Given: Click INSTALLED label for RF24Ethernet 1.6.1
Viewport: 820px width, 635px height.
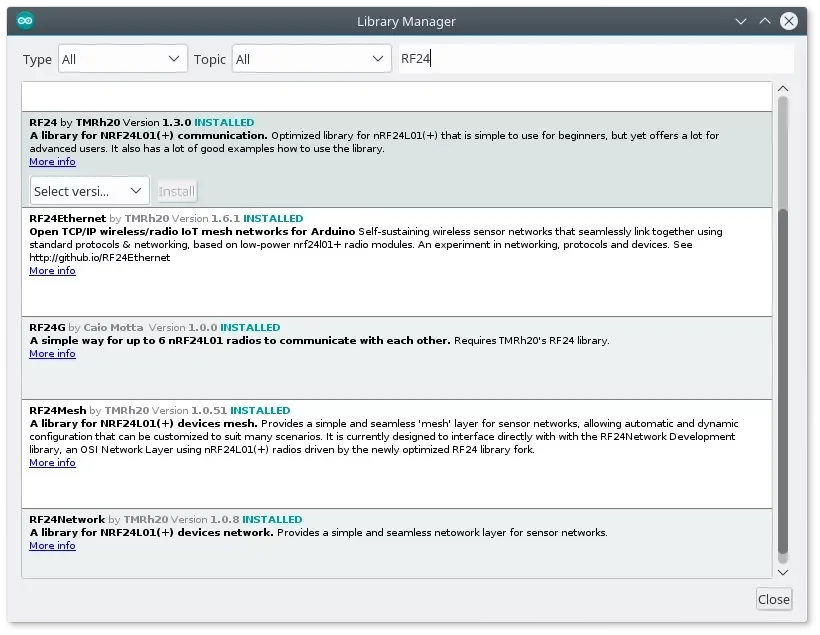Looking at the screenshot, I should [x=273, y=218].
